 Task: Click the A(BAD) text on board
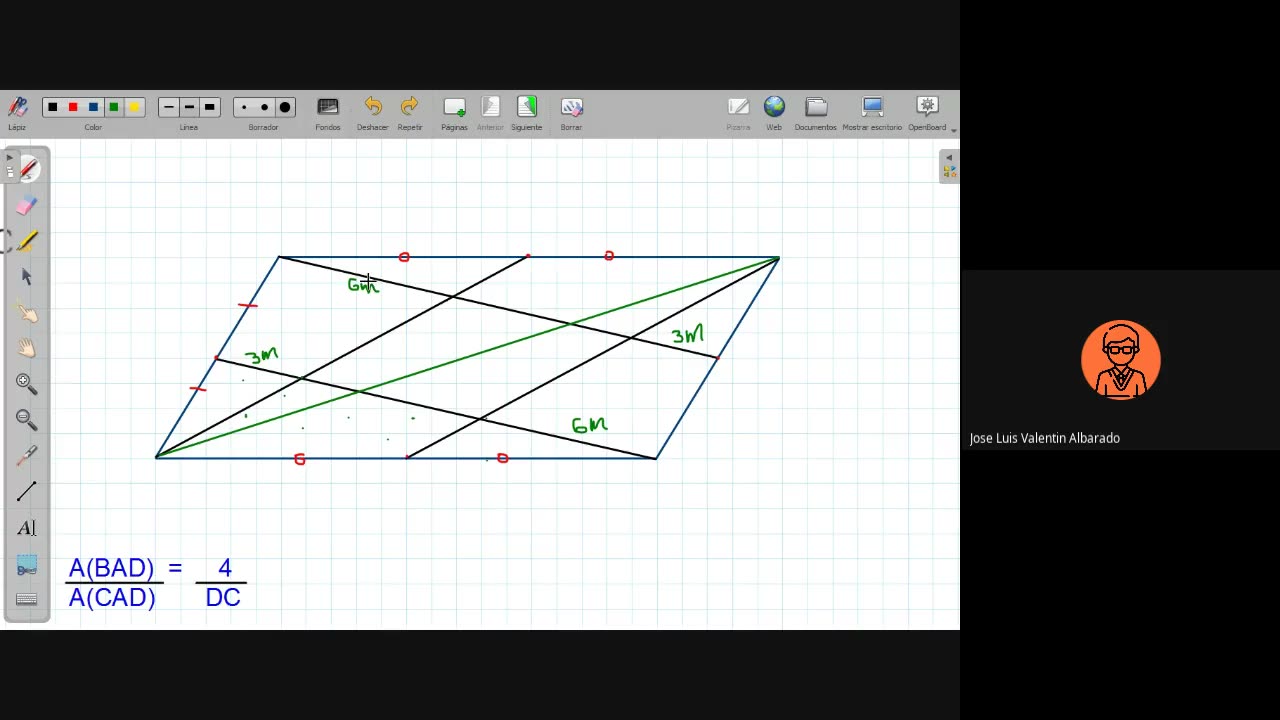point(111,568)
